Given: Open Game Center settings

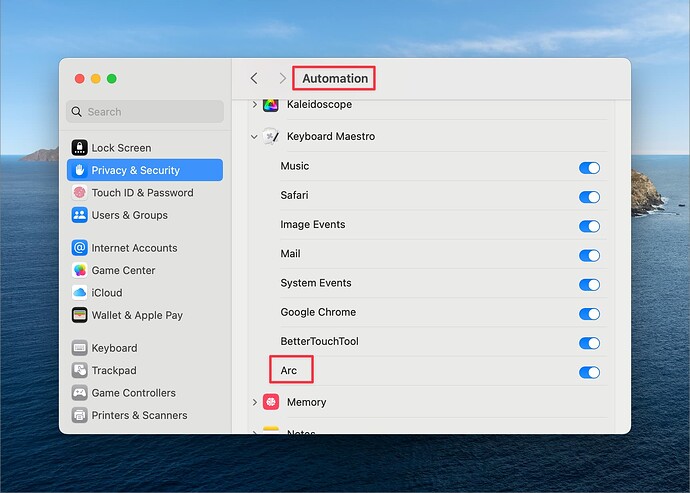Looking at the screenshot, I should [x=145, y=270].
